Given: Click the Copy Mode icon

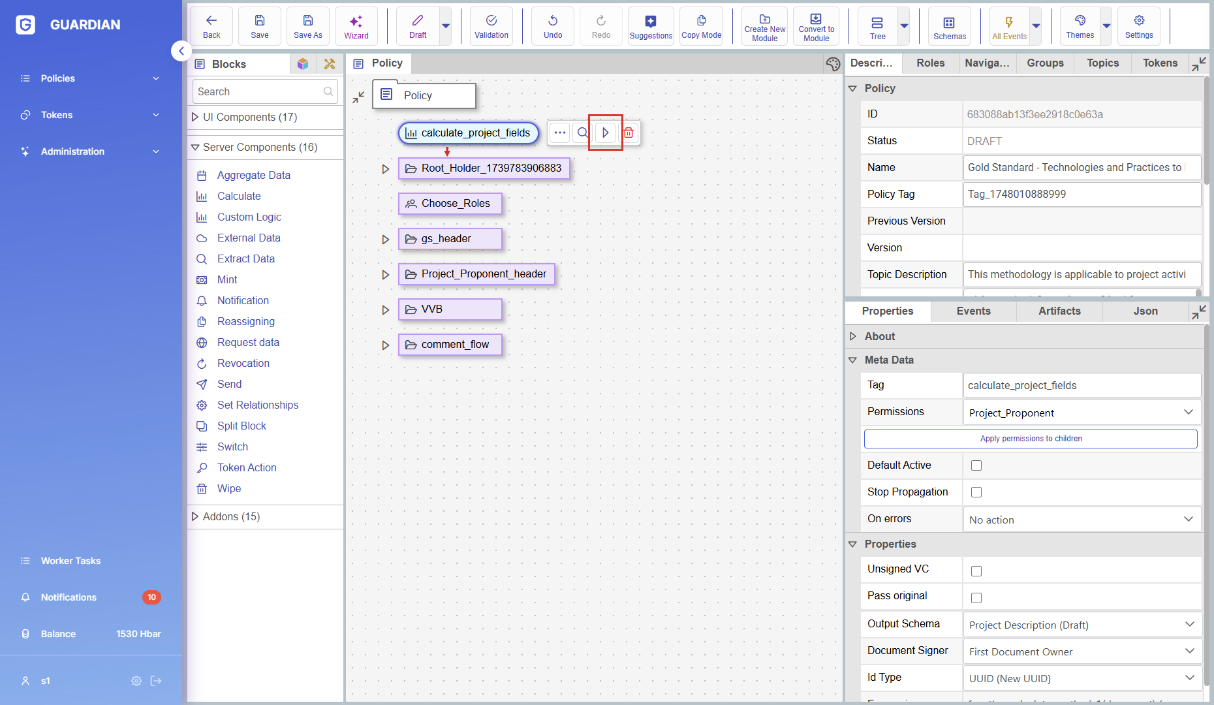Looking at the screenshot, I should pyautogui.click(x=701, y=27).
